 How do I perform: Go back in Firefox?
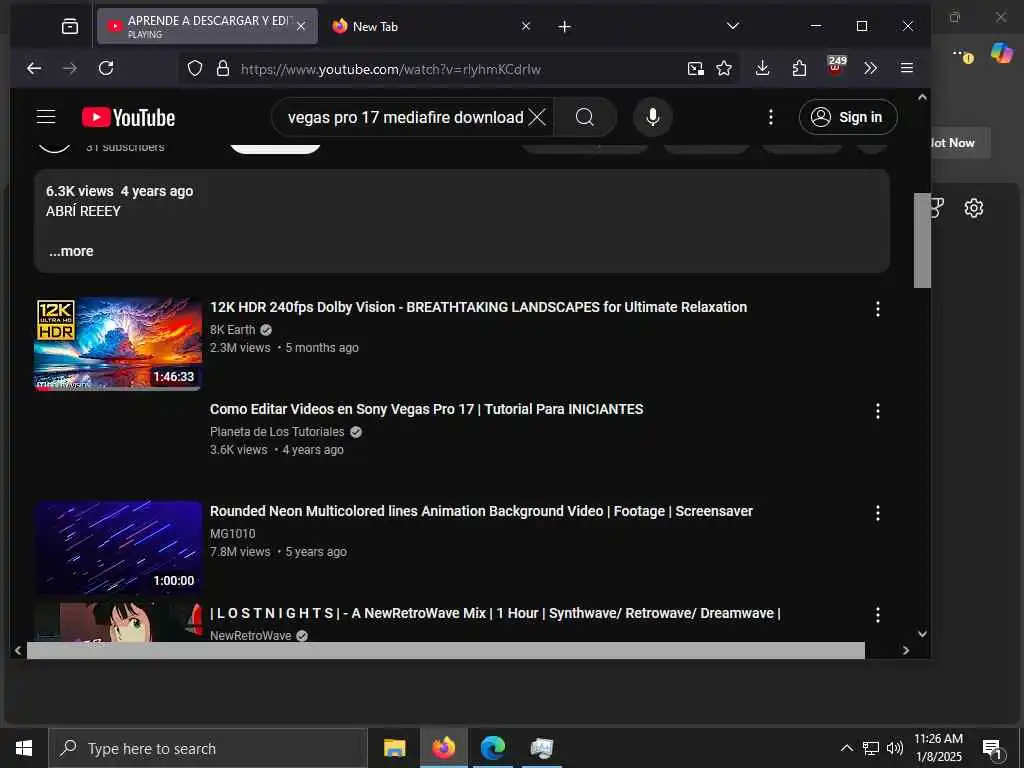point(34,68)
